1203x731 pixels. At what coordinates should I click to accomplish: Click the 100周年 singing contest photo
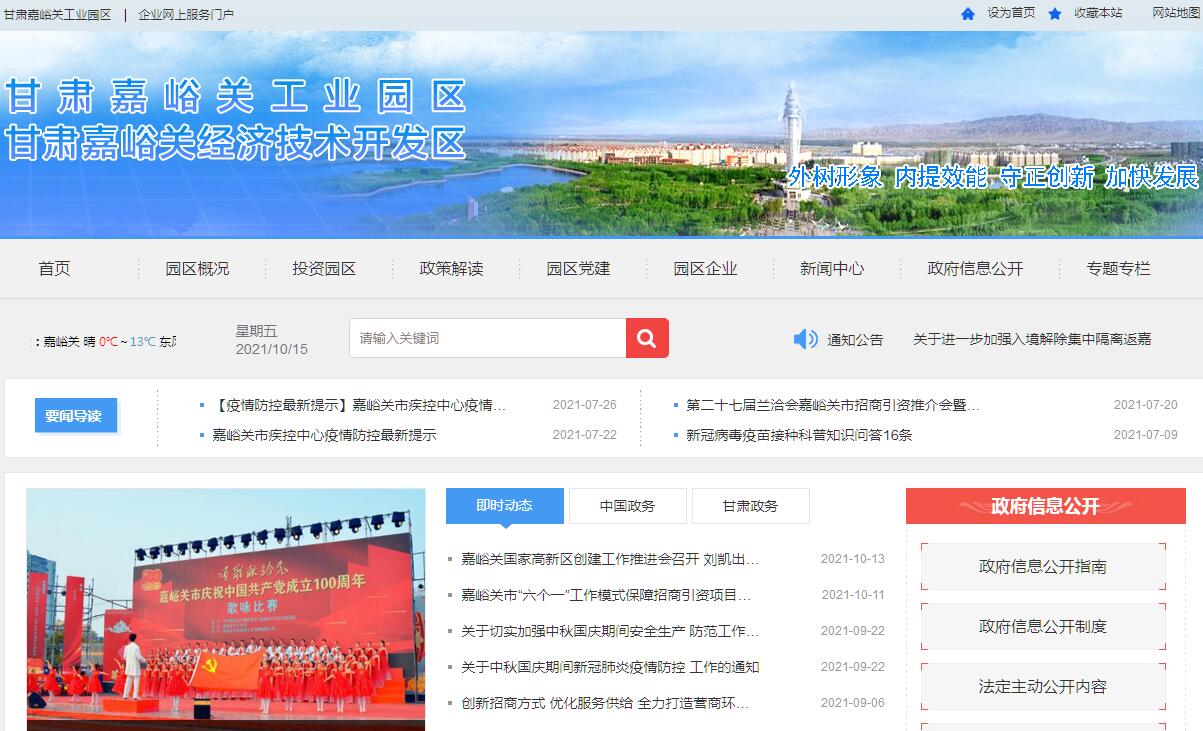coord(226,609)
